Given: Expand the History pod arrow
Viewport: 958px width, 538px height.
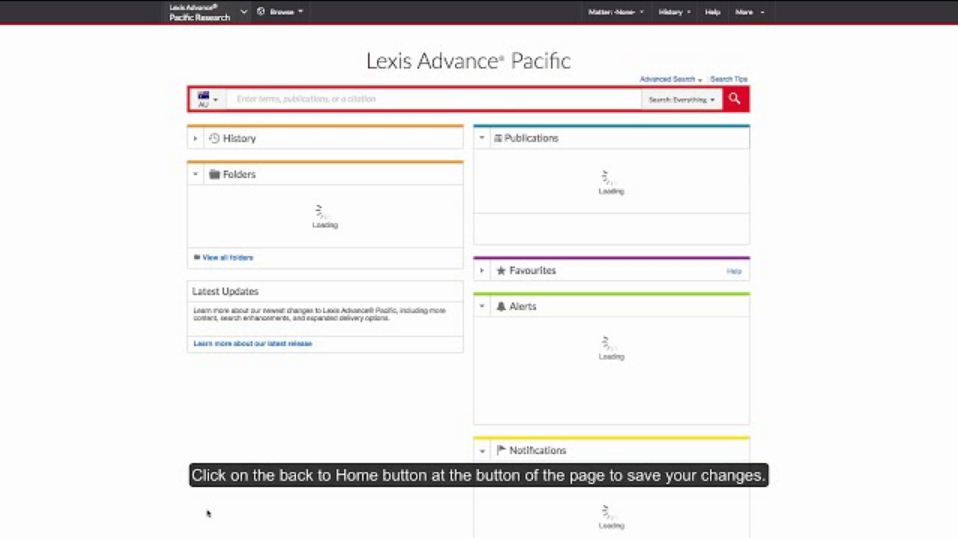Looking at the screenshot, I should point(195,139).
